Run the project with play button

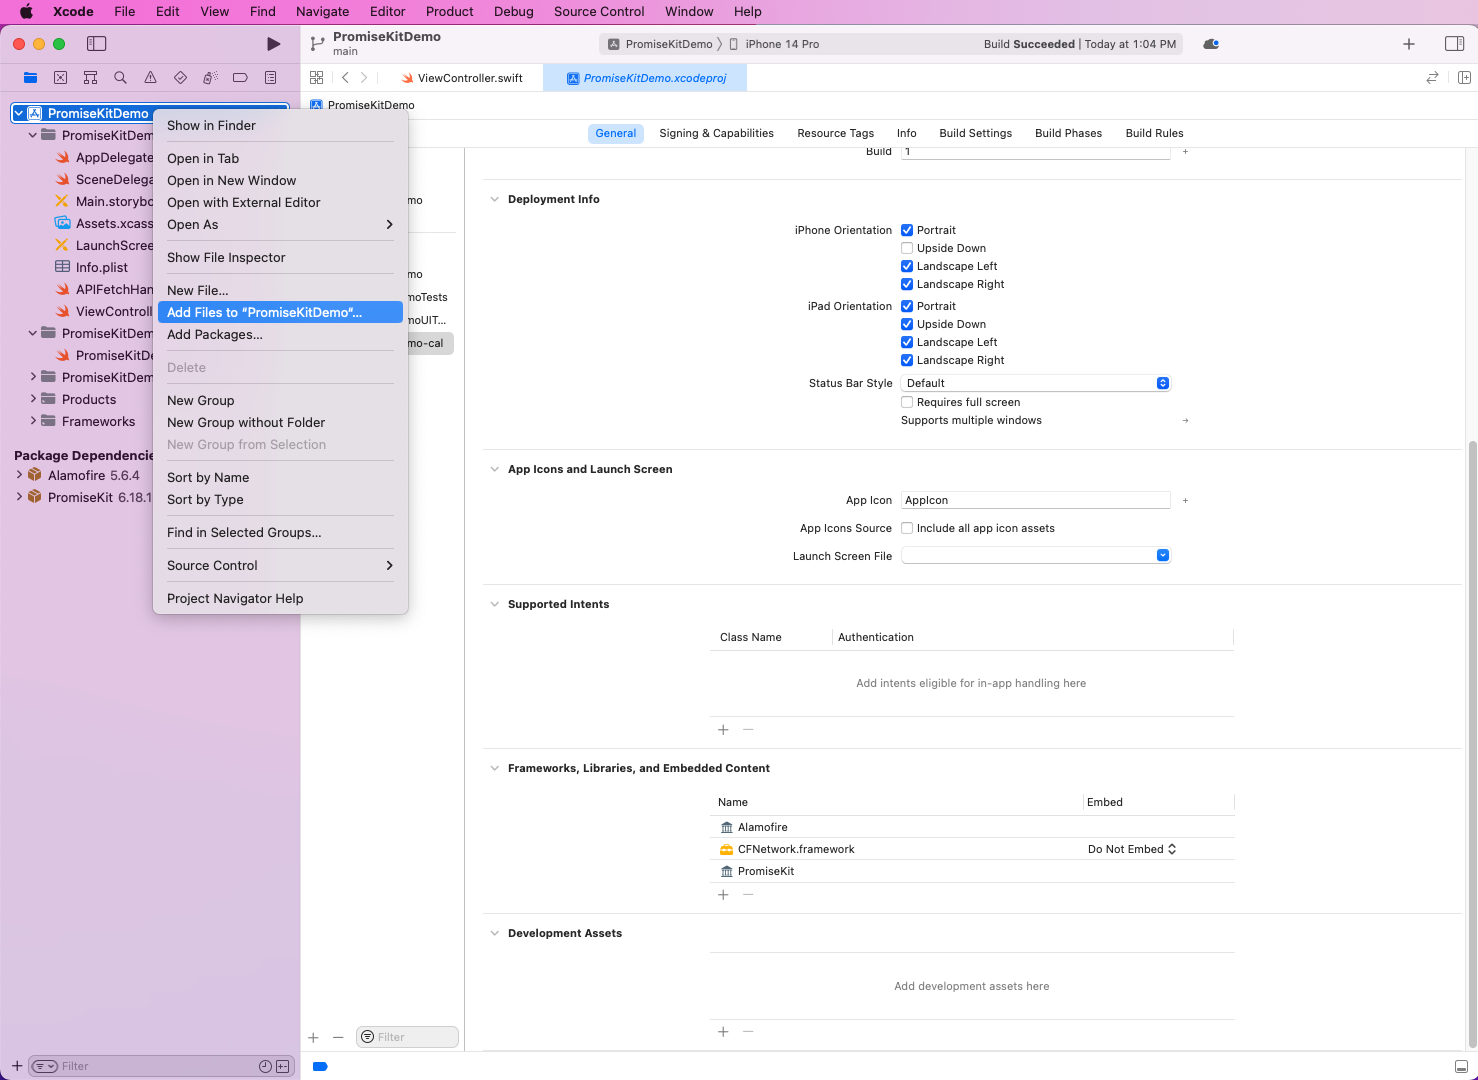(273, 44)
